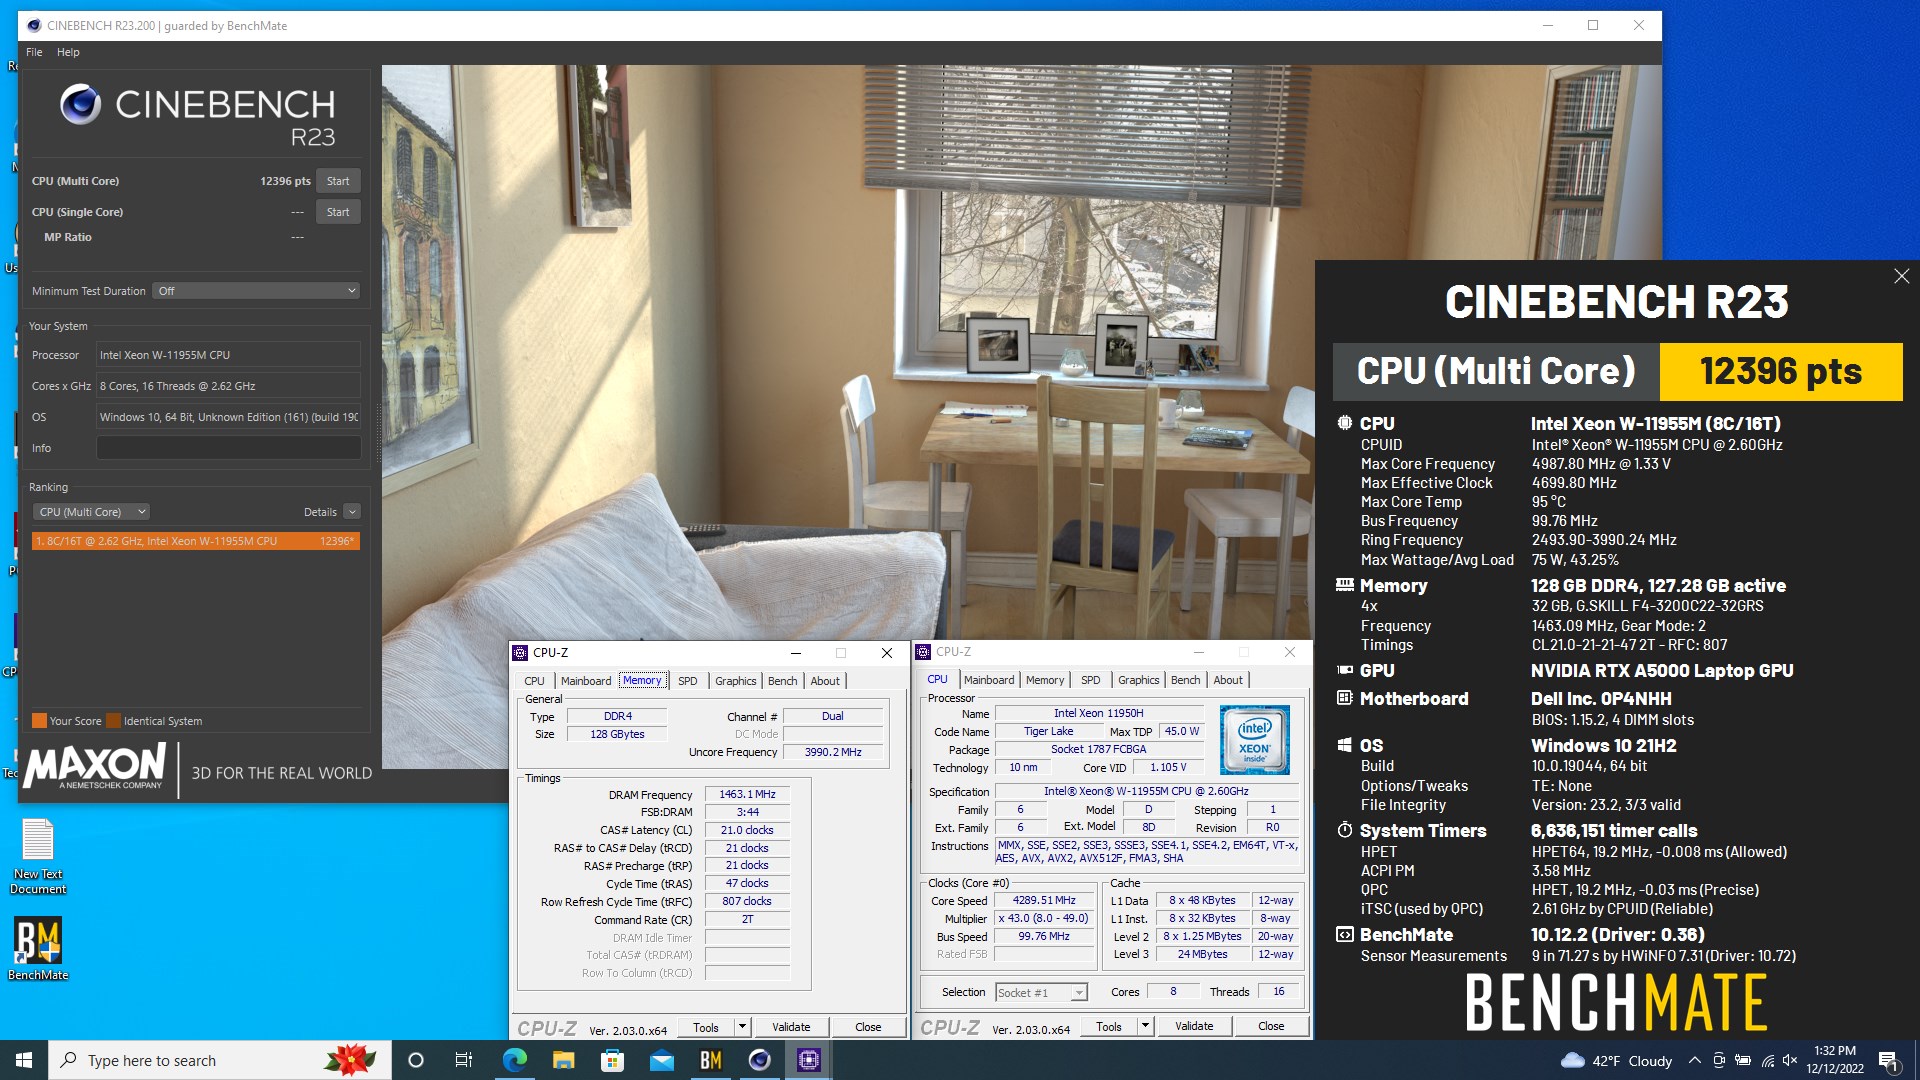Open Cortana from the taskbar
Image resolution: width=1920 pixels, height=1080 pixels.
click(x=416, y=1060)
